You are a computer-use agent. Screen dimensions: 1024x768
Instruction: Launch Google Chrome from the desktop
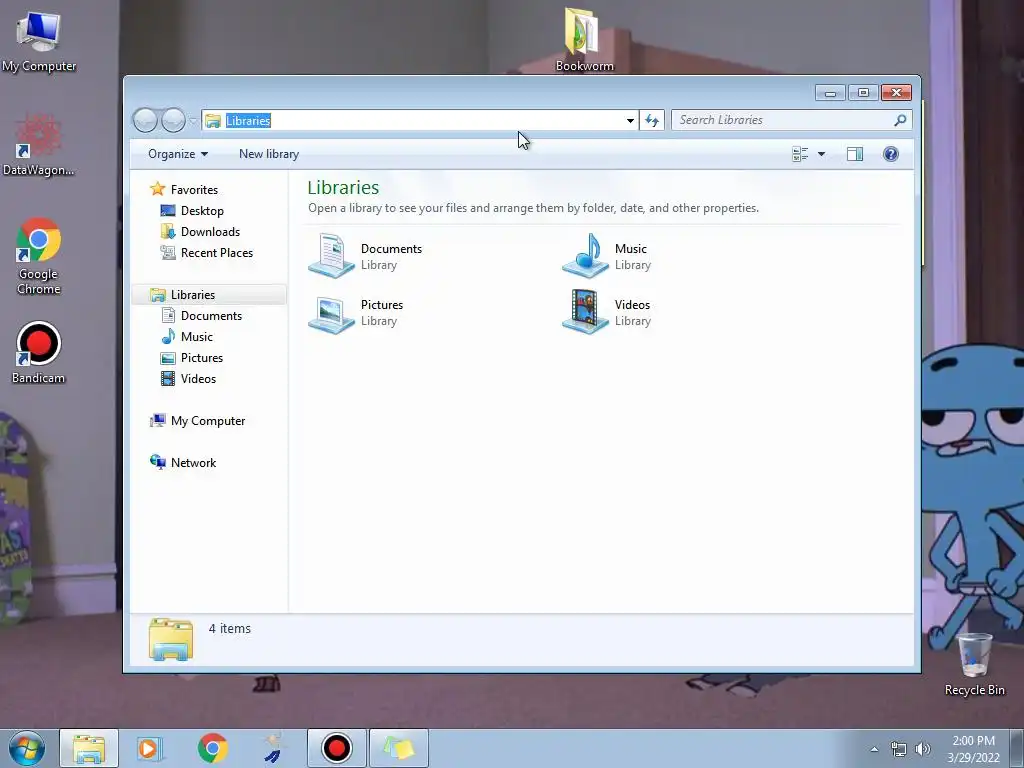(39, 256)
